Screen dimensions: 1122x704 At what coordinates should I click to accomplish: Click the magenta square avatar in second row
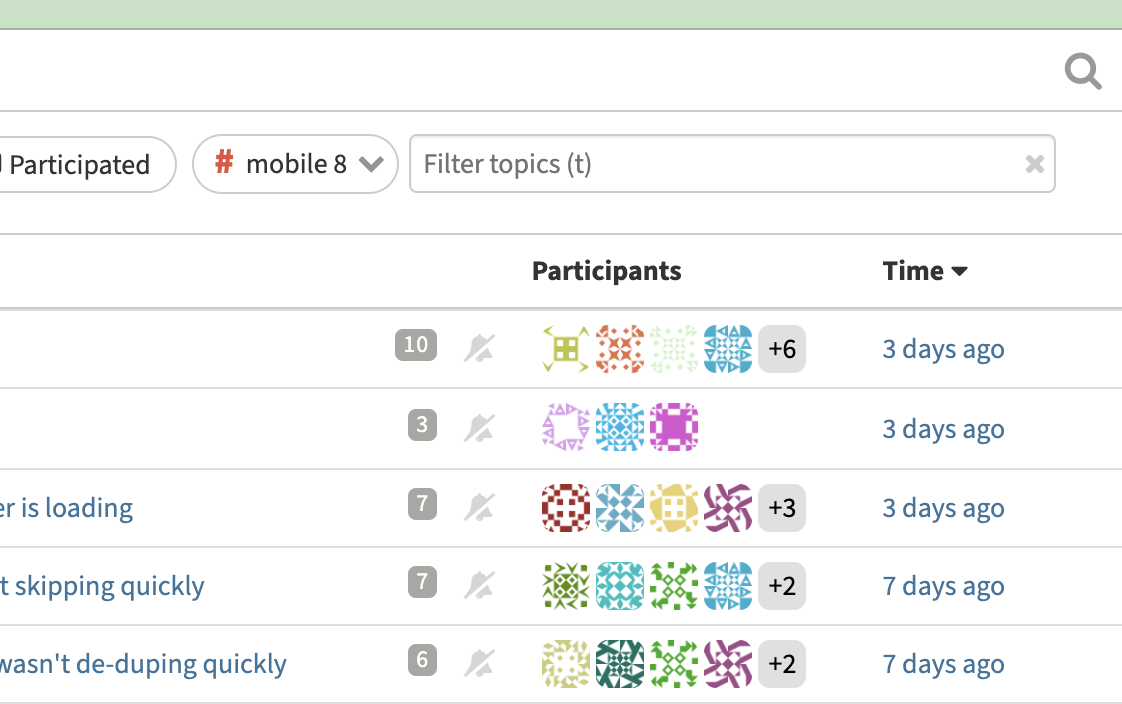coord(674,428)
